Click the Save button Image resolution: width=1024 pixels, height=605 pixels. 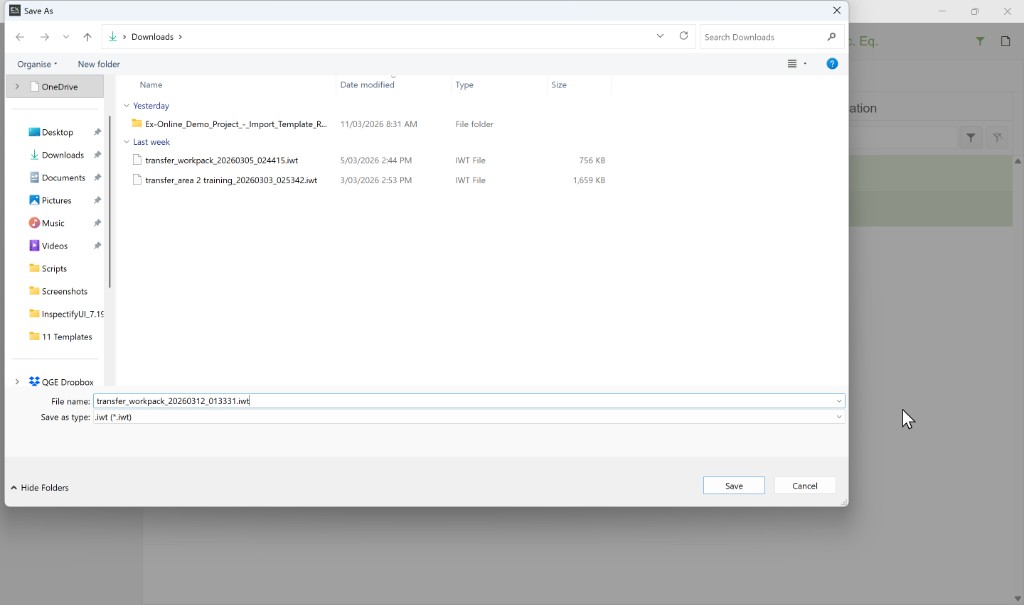click(x=734, y=485)
